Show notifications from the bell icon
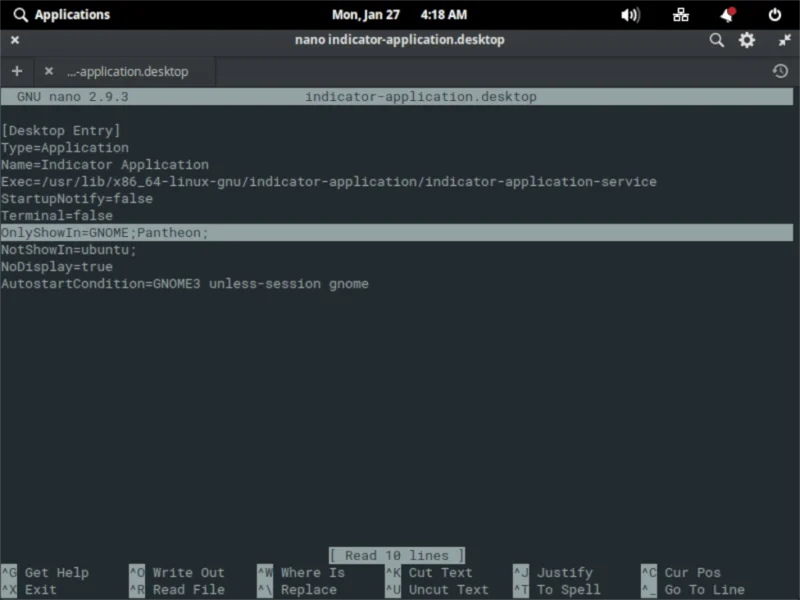This screenshot has width=800, height=600. click(728, 15)
